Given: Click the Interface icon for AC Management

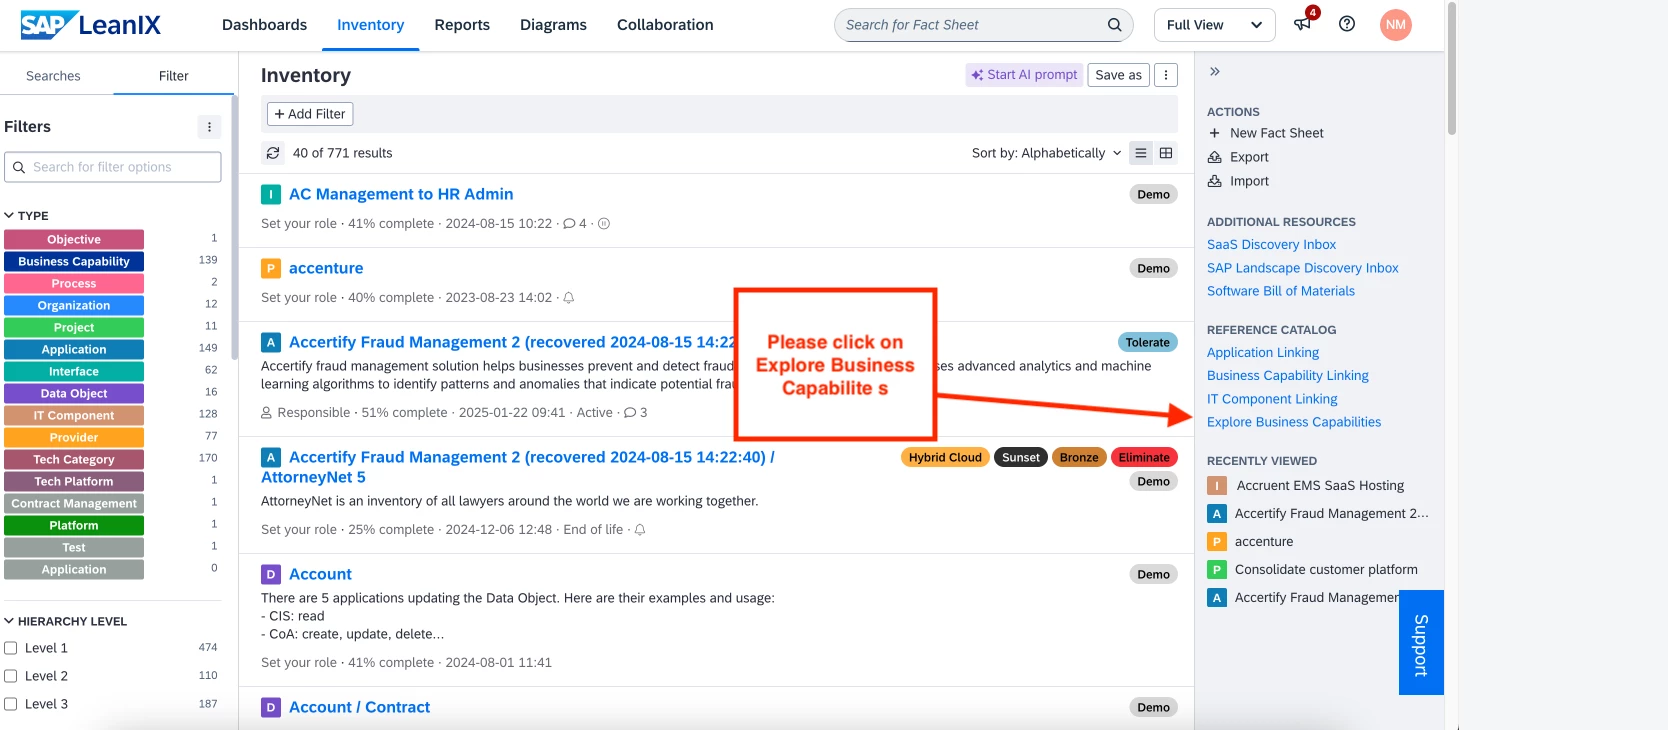Looking at the screenshot, I should coord(270,194).
